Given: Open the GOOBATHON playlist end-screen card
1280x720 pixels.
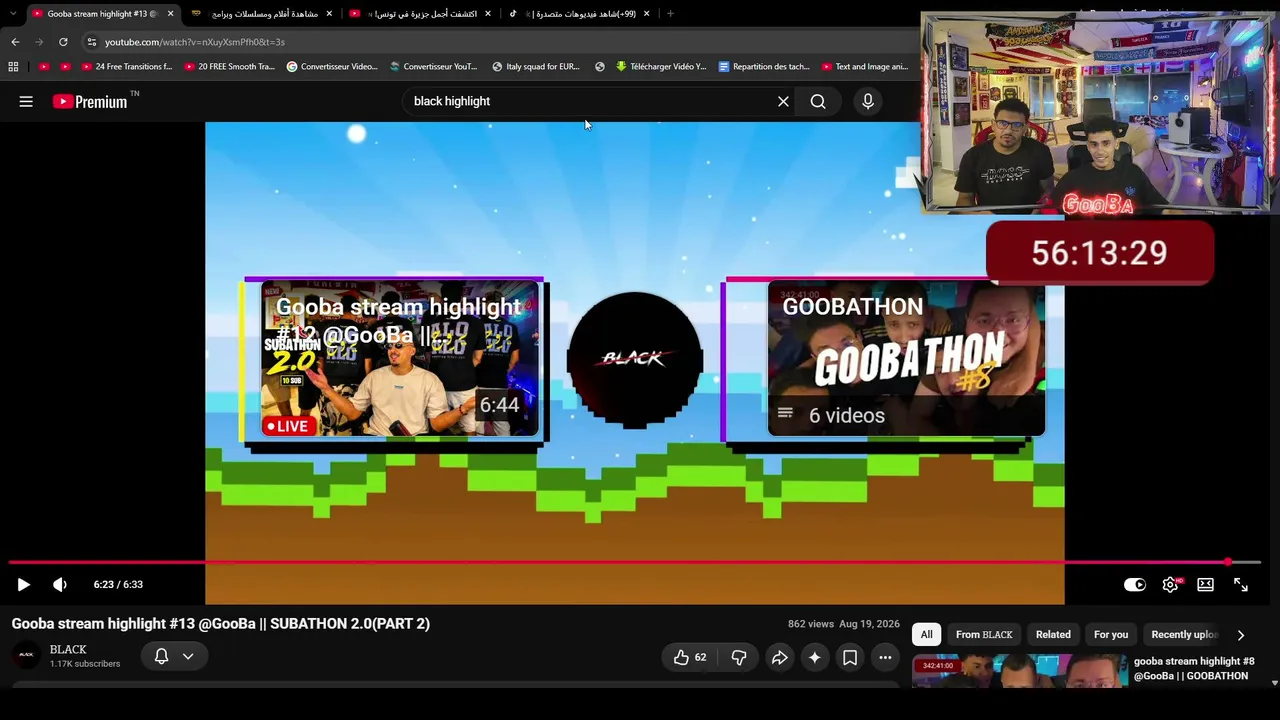Looking at the screenshot, I should (x=906, y=360).
